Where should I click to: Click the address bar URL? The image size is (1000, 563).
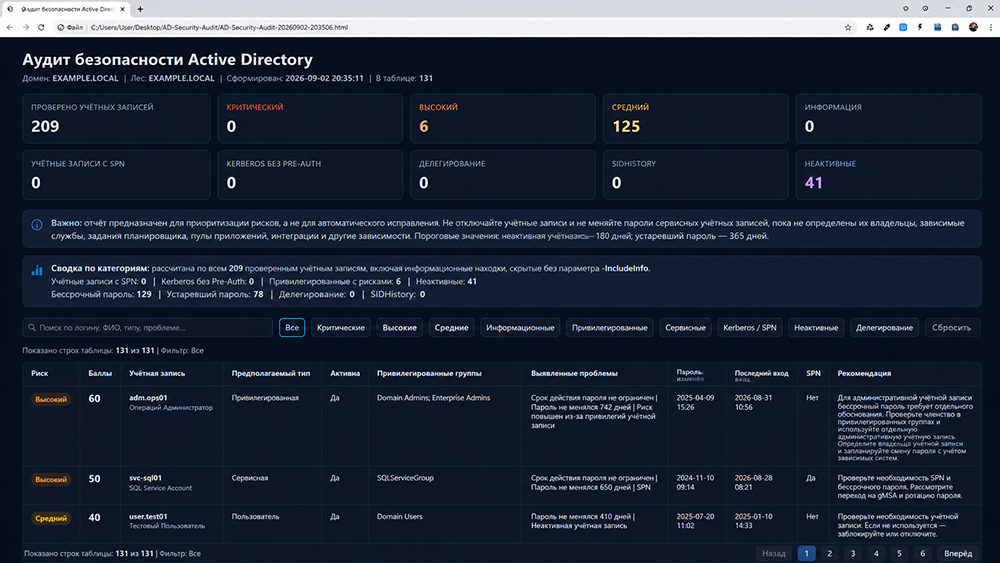[x=219, y=27]
